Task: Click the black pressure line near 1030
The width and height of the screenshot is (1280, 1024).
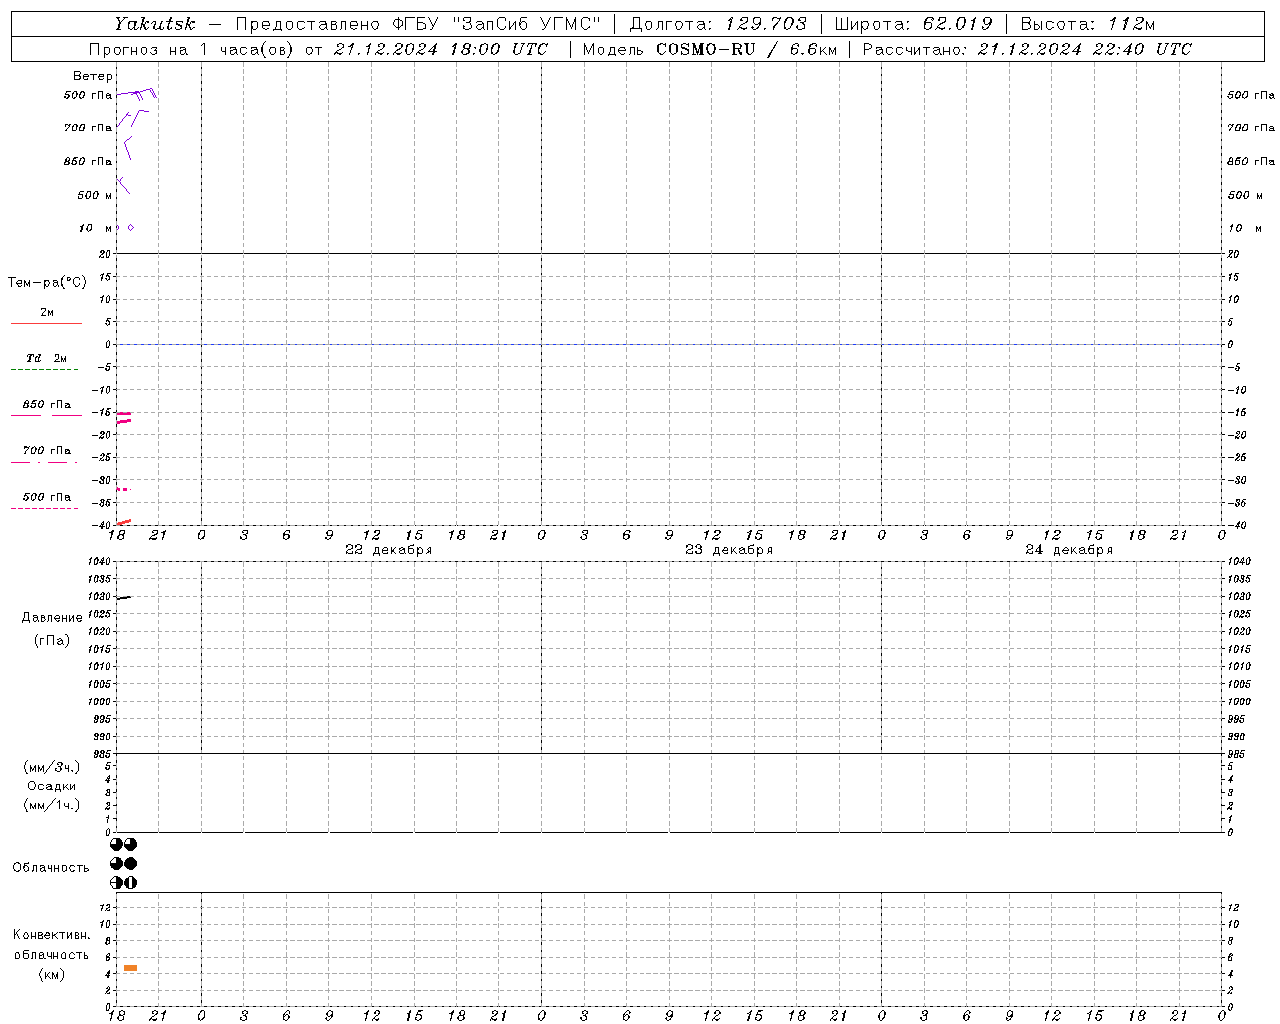Action: [x=124, y=598]
